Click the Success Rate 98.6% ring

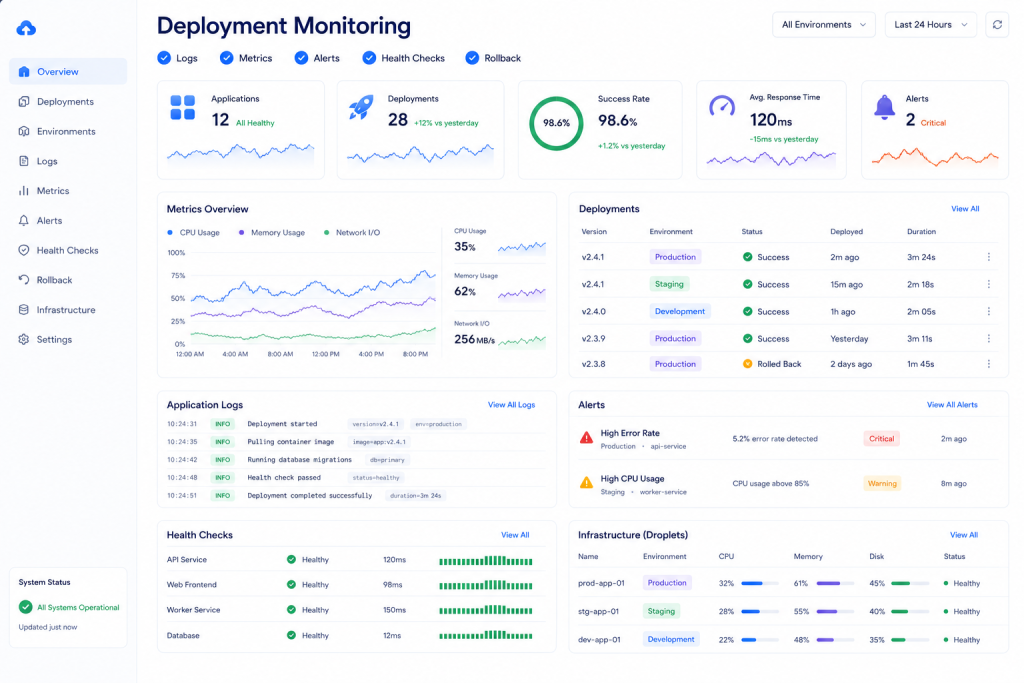pos(556,123)
